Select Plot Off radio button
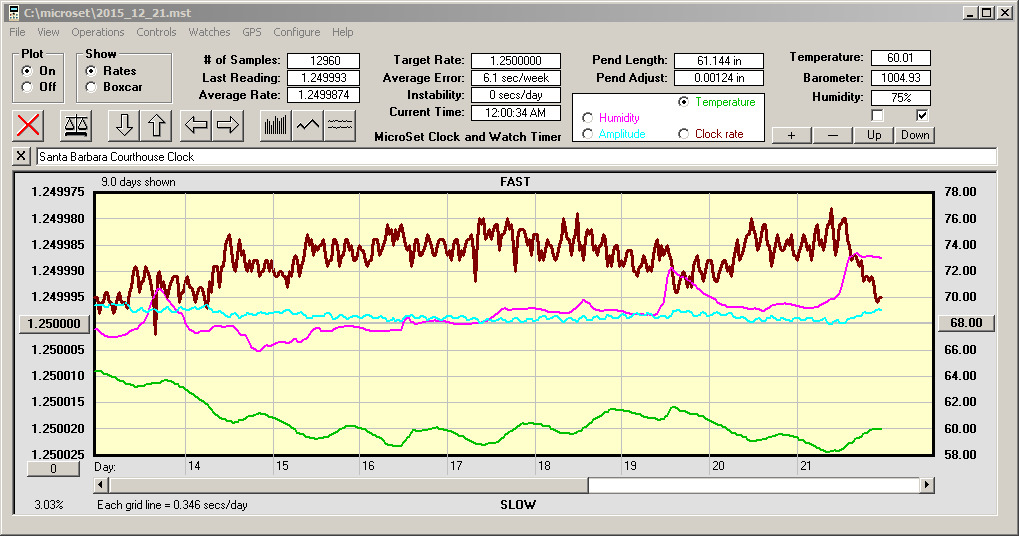 (27, 86)
